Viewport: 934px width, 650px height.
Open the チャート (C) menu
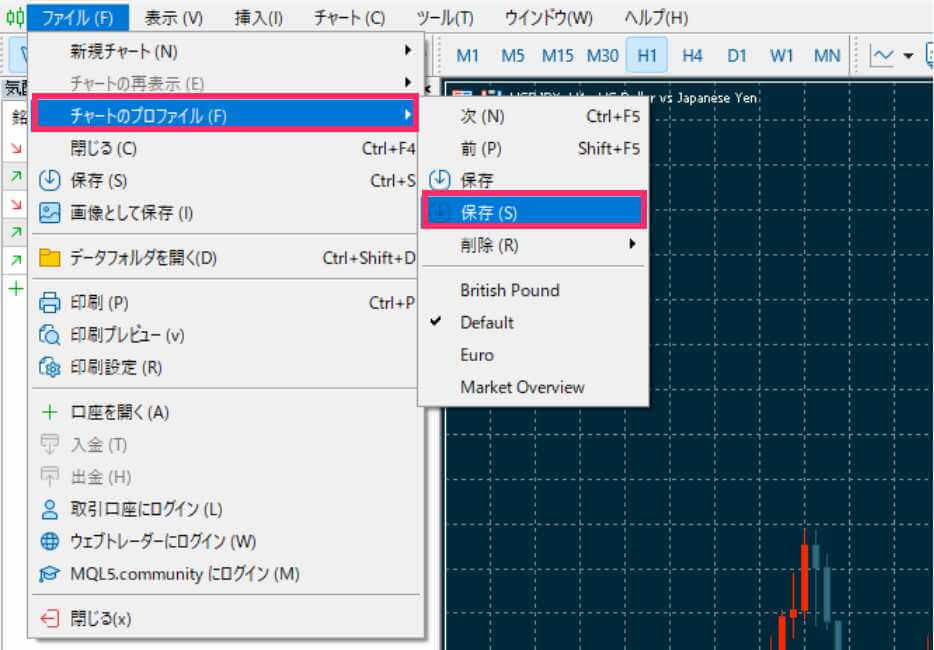348,18
